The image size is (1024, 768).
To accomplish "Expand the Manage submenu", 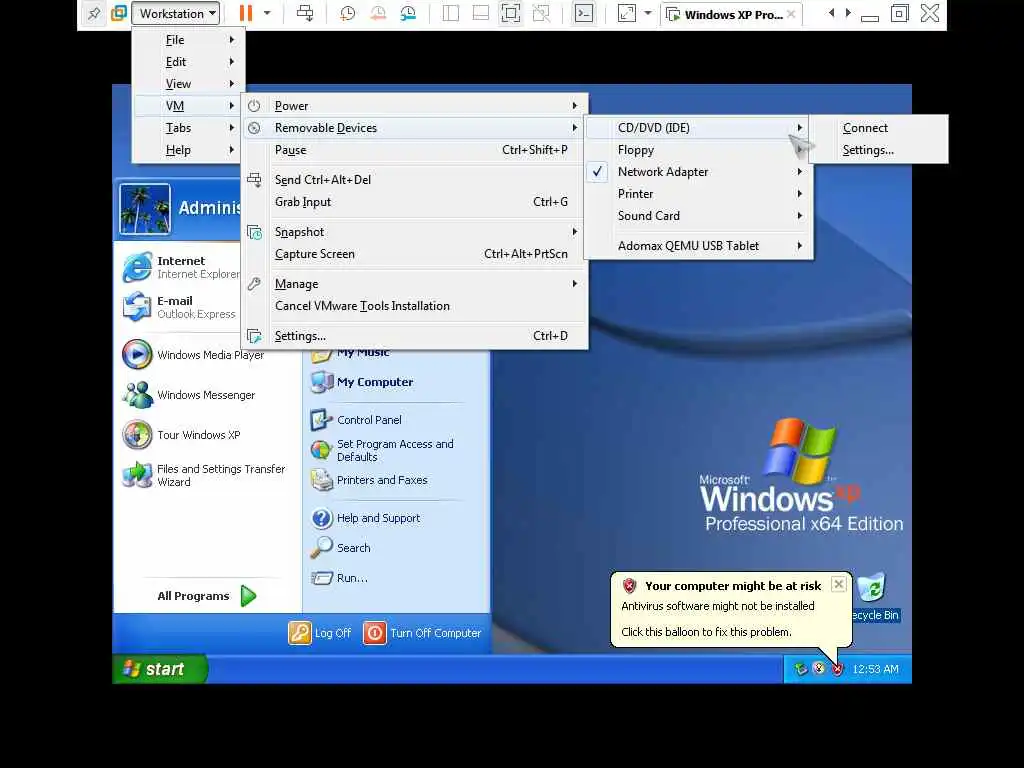I will (x=415, y=284).
